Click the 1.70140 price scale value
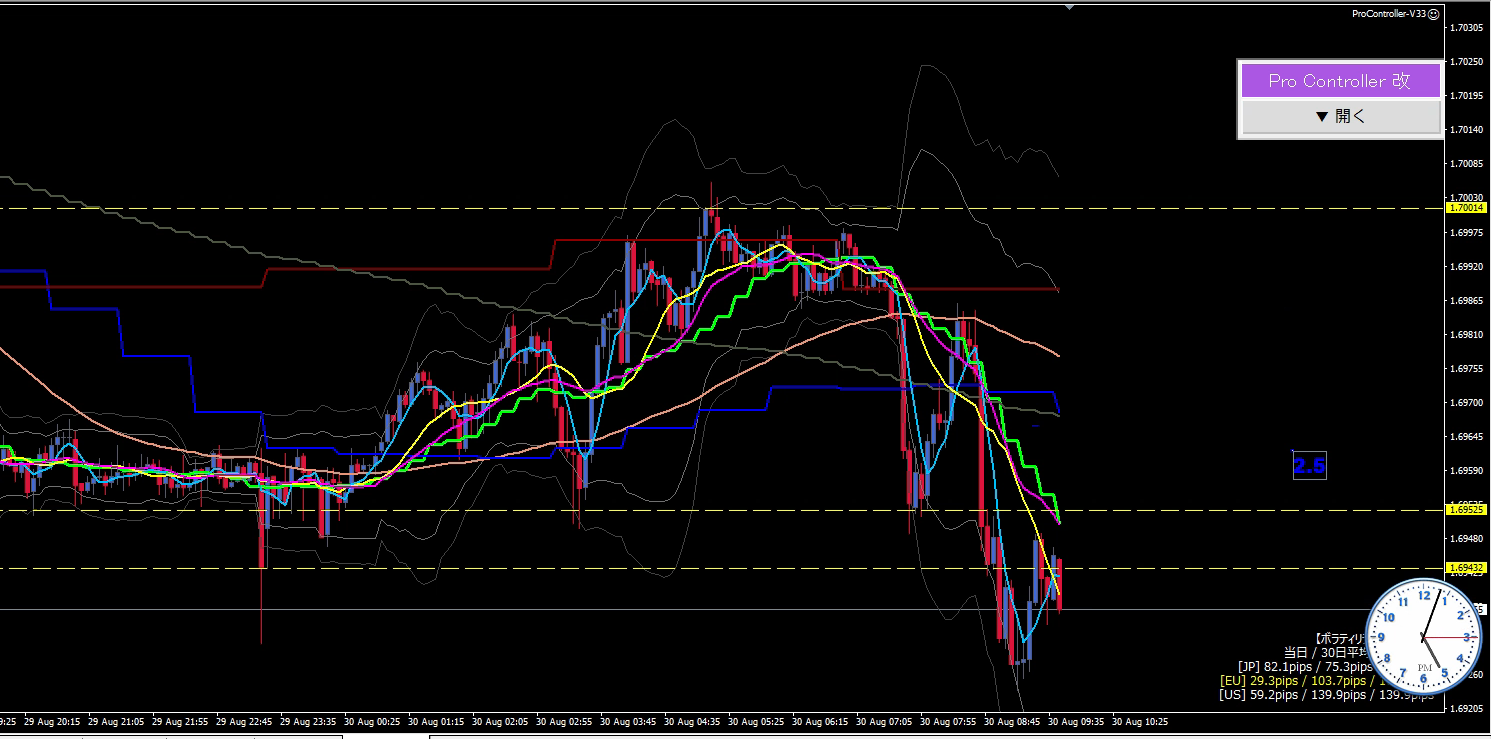The height and width of the screenshot is (739, 1491). pos(1466,130)
